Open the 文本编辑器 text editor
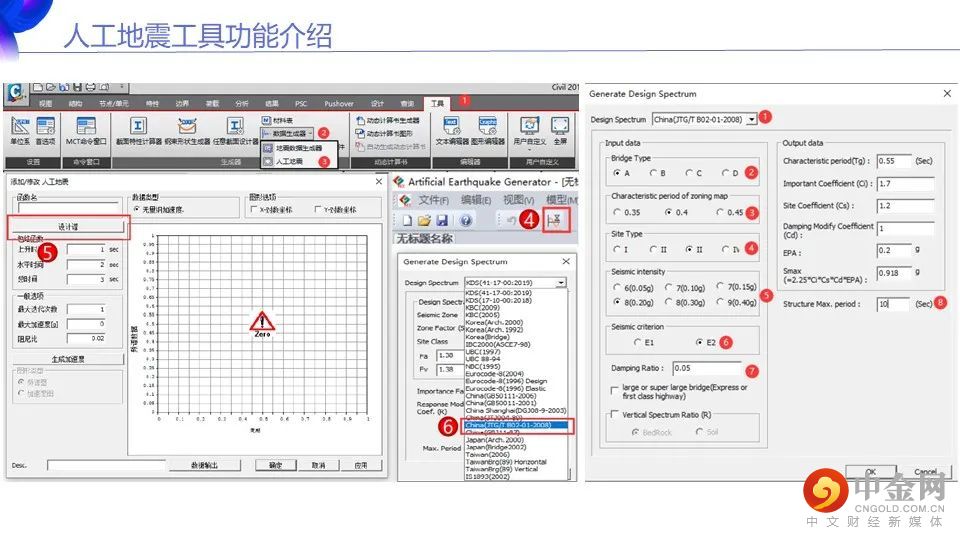The image size is (960, 540). (451, 131)
